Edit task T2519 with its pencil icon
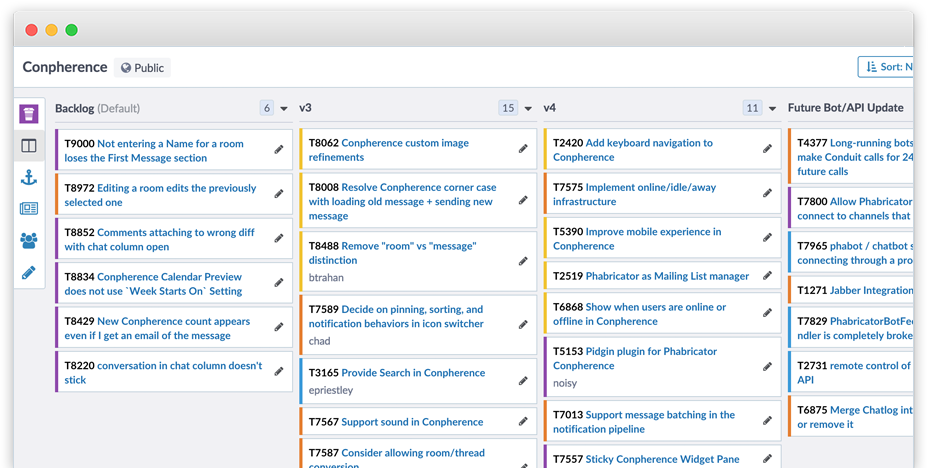 coord(768,276)
